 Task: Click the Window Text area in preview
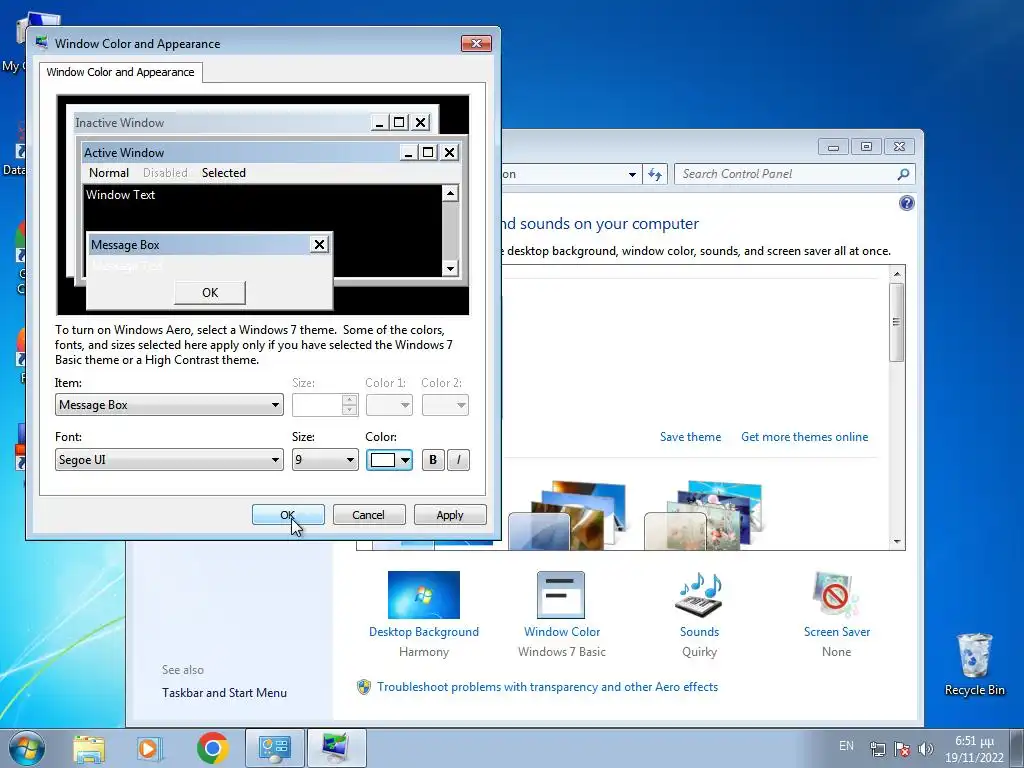click(263, 230)
